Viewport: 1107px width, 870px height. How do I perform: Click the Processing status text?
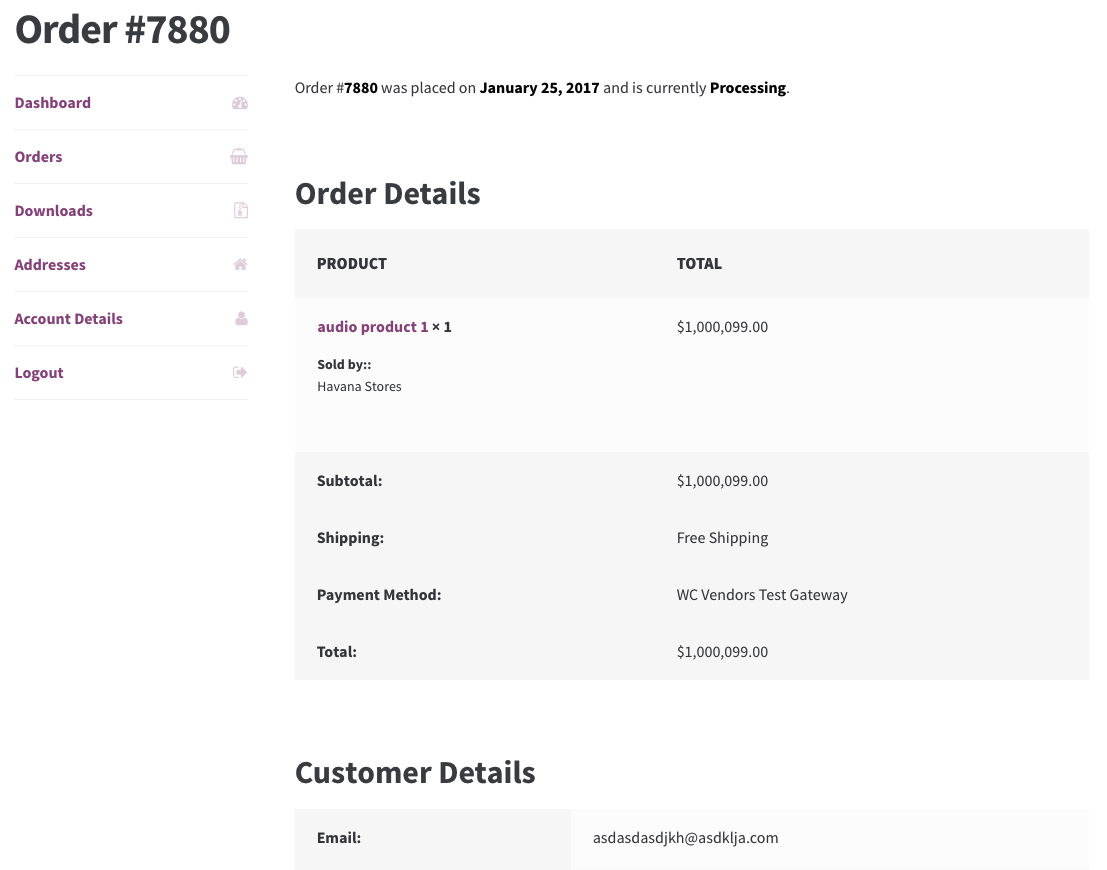[748, 88]
